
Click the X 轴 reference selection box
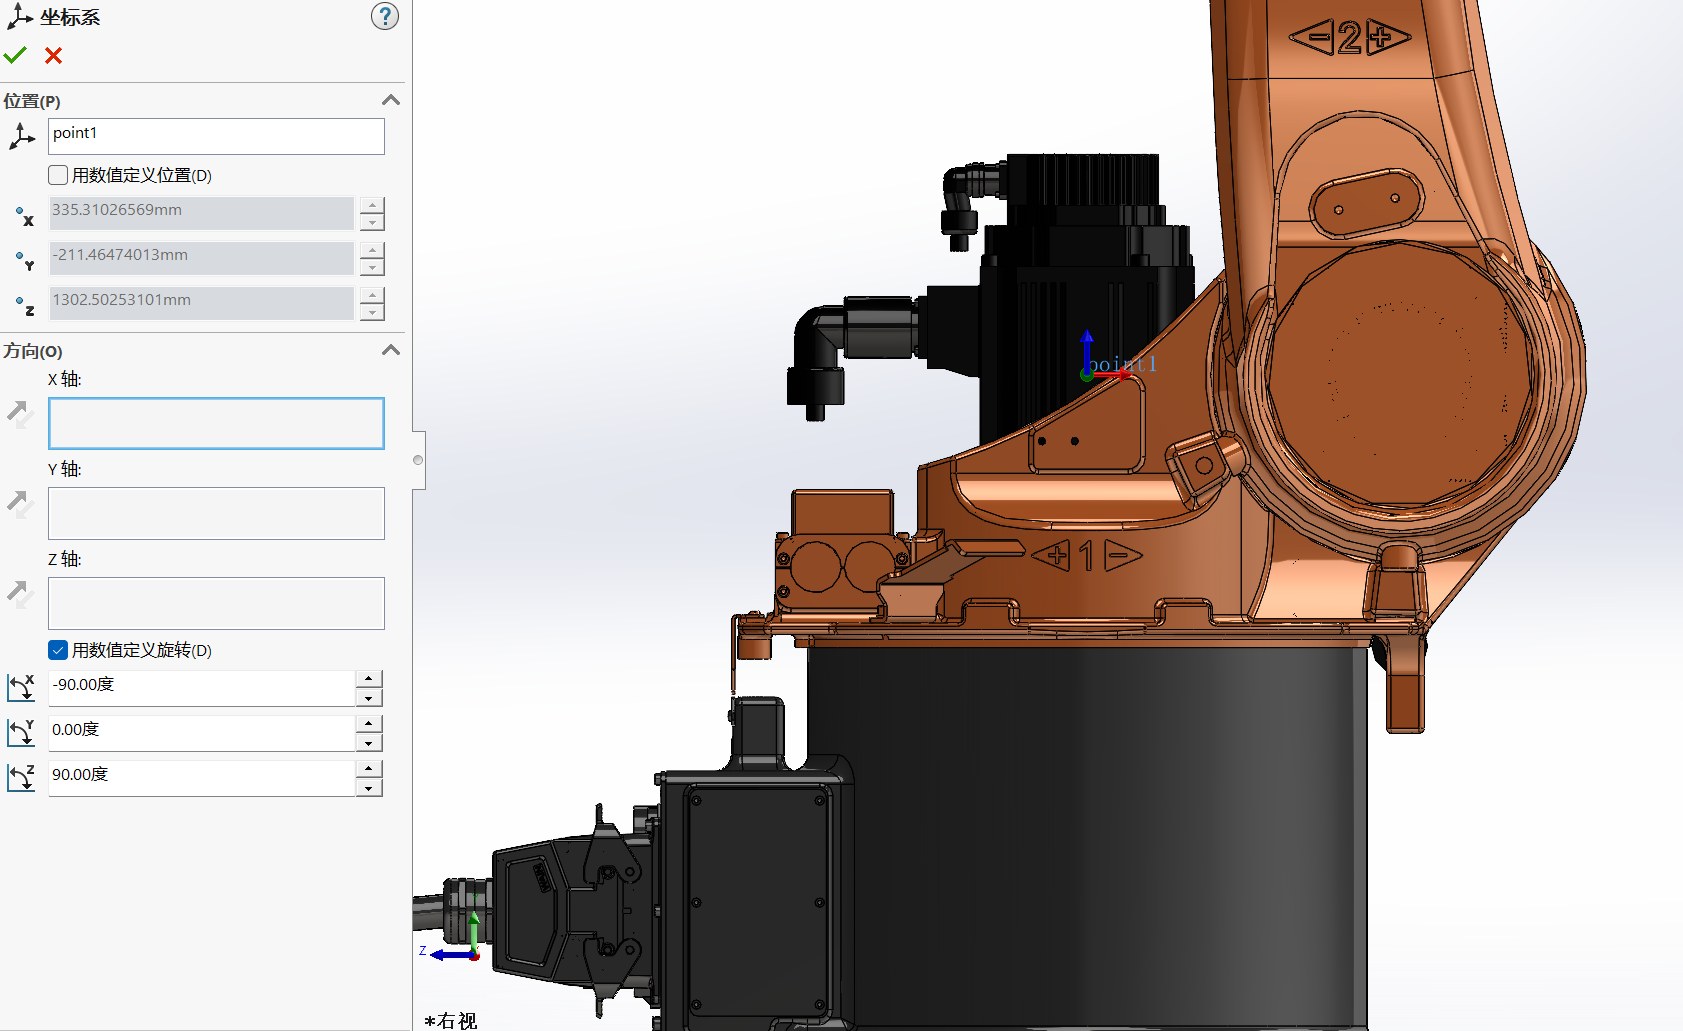pos(216,423)
